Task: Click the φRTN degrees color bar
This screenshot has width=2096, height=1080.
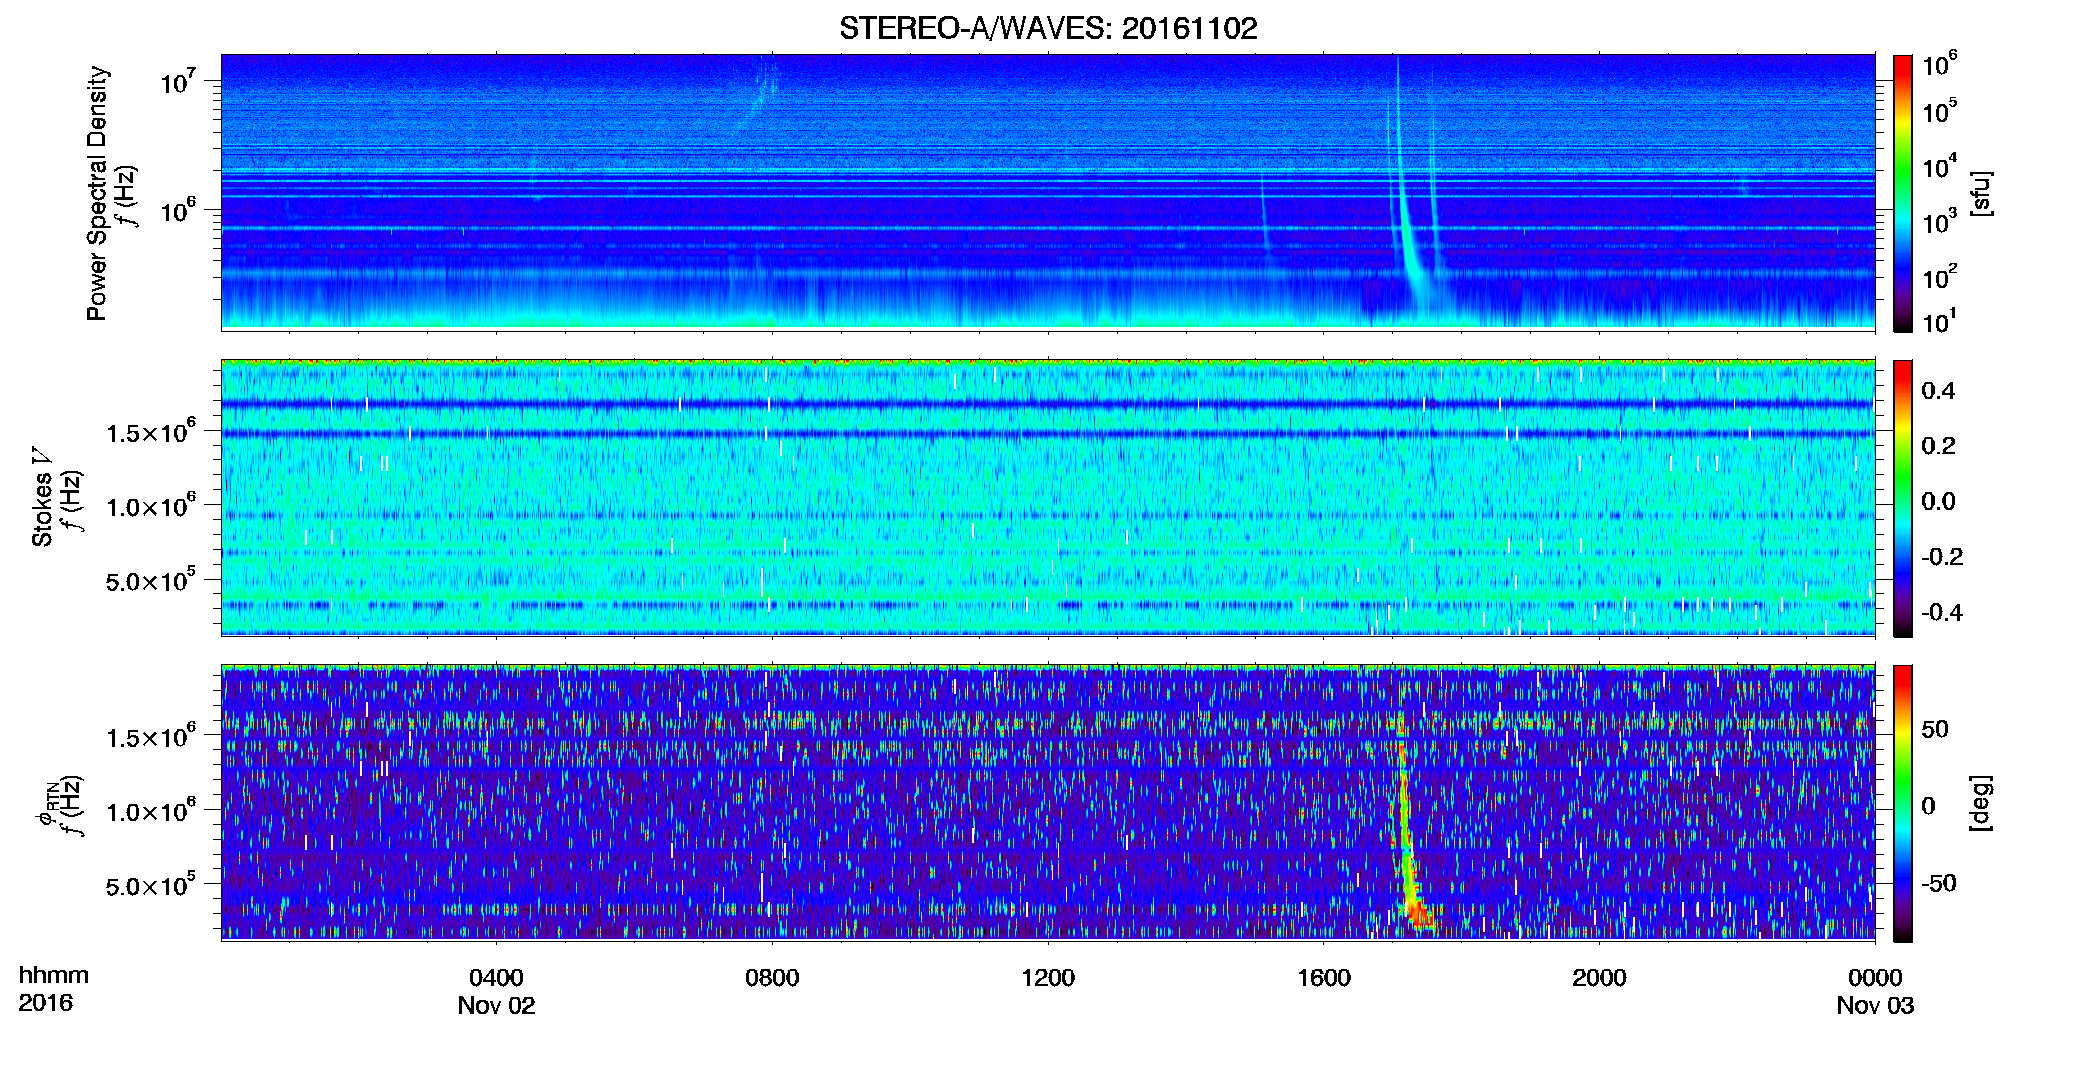Action: click(1903, 803)
